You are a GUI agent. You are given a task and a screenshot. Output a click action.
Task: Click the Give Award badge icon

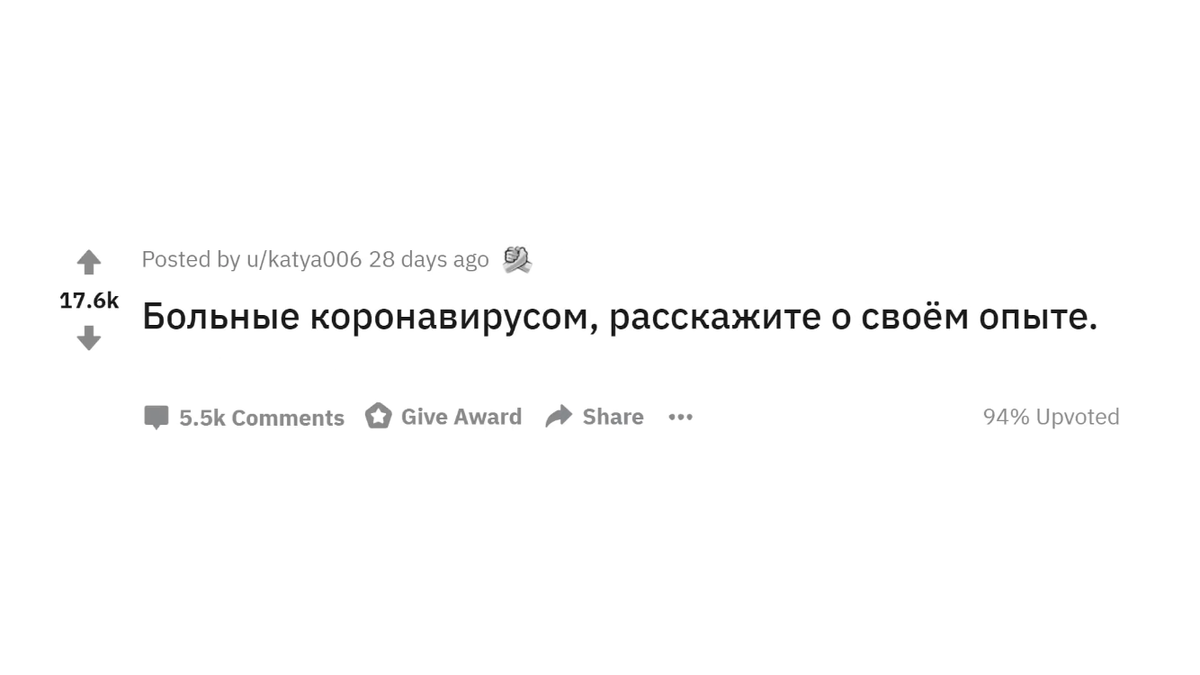tap(378, 416)
